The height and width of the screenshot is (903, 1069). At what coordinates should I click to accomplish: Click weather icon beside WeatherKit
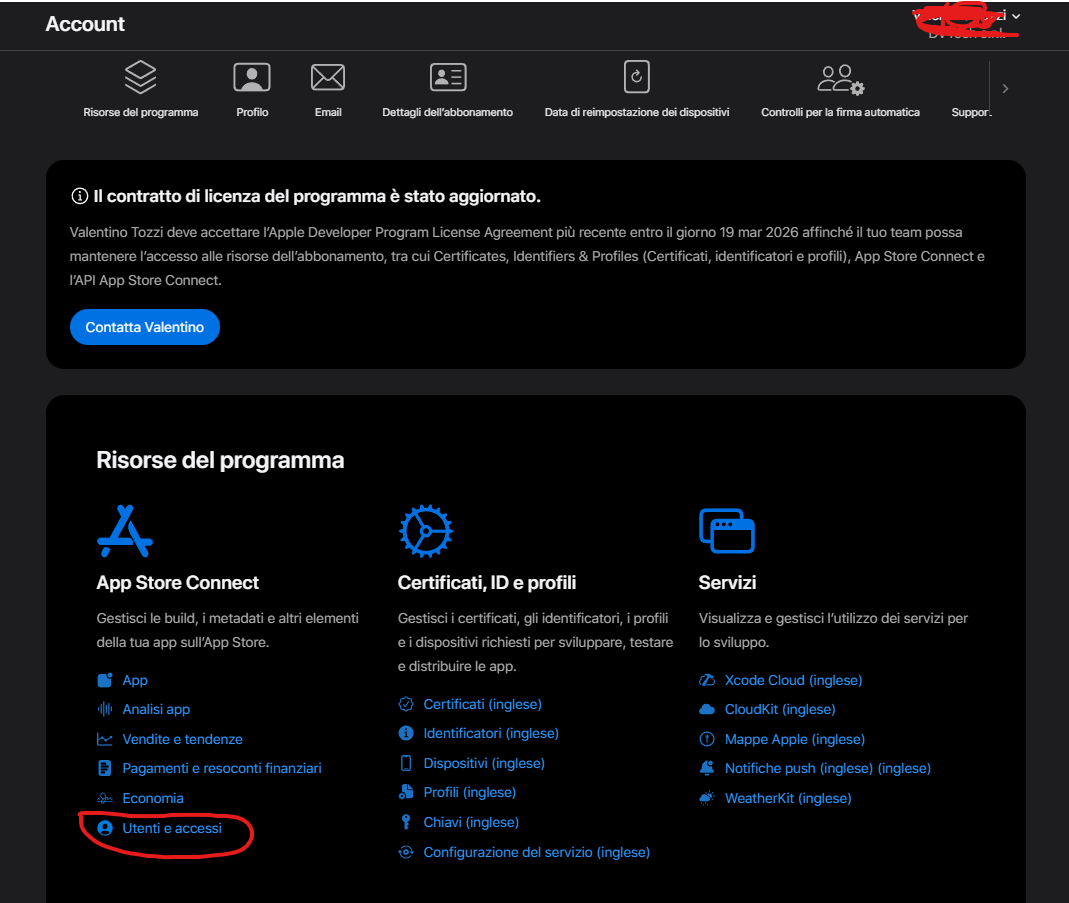point(707,798)
